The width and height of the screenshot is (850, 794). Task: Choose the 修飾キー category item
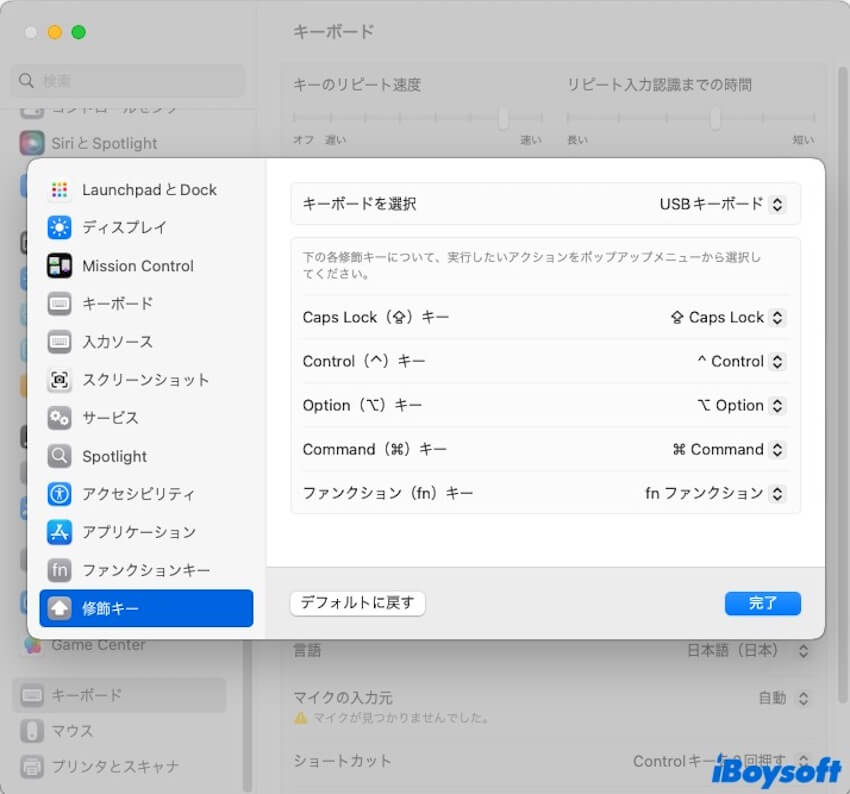pyautogui.click(x=146, y=608)
